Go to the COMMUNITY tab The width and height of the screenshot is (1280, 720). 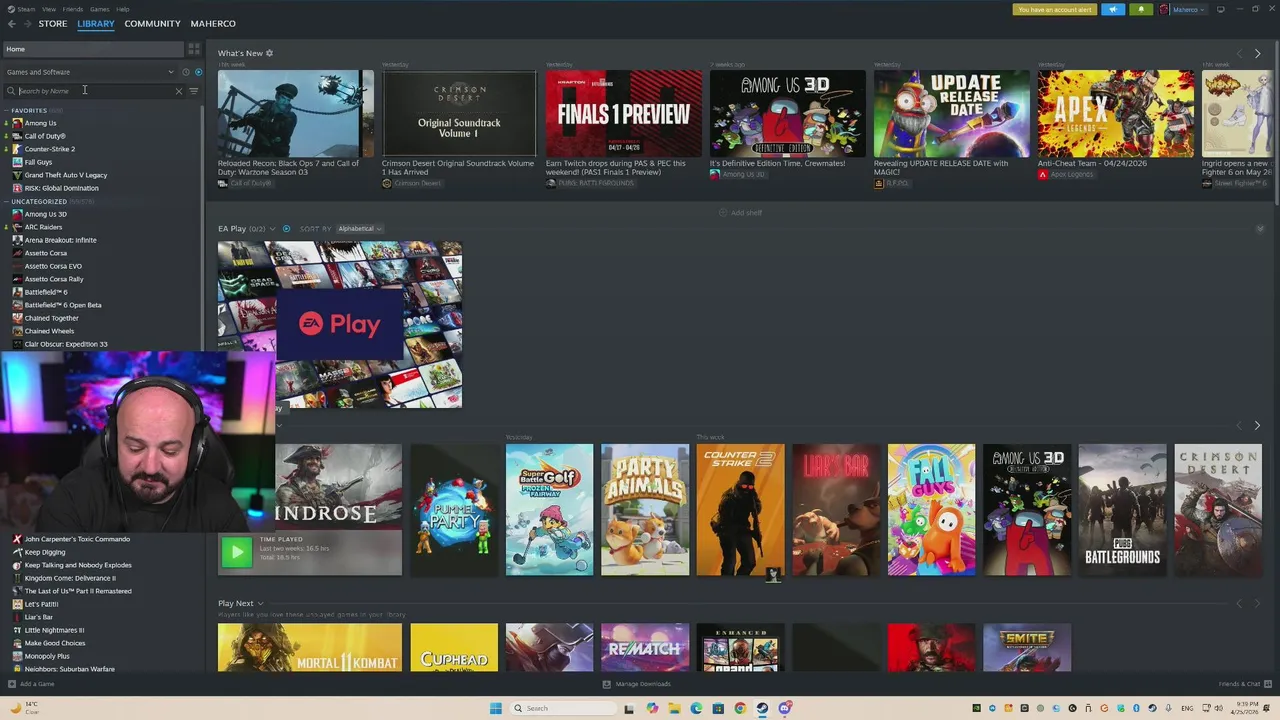click(x=152, y=23)
